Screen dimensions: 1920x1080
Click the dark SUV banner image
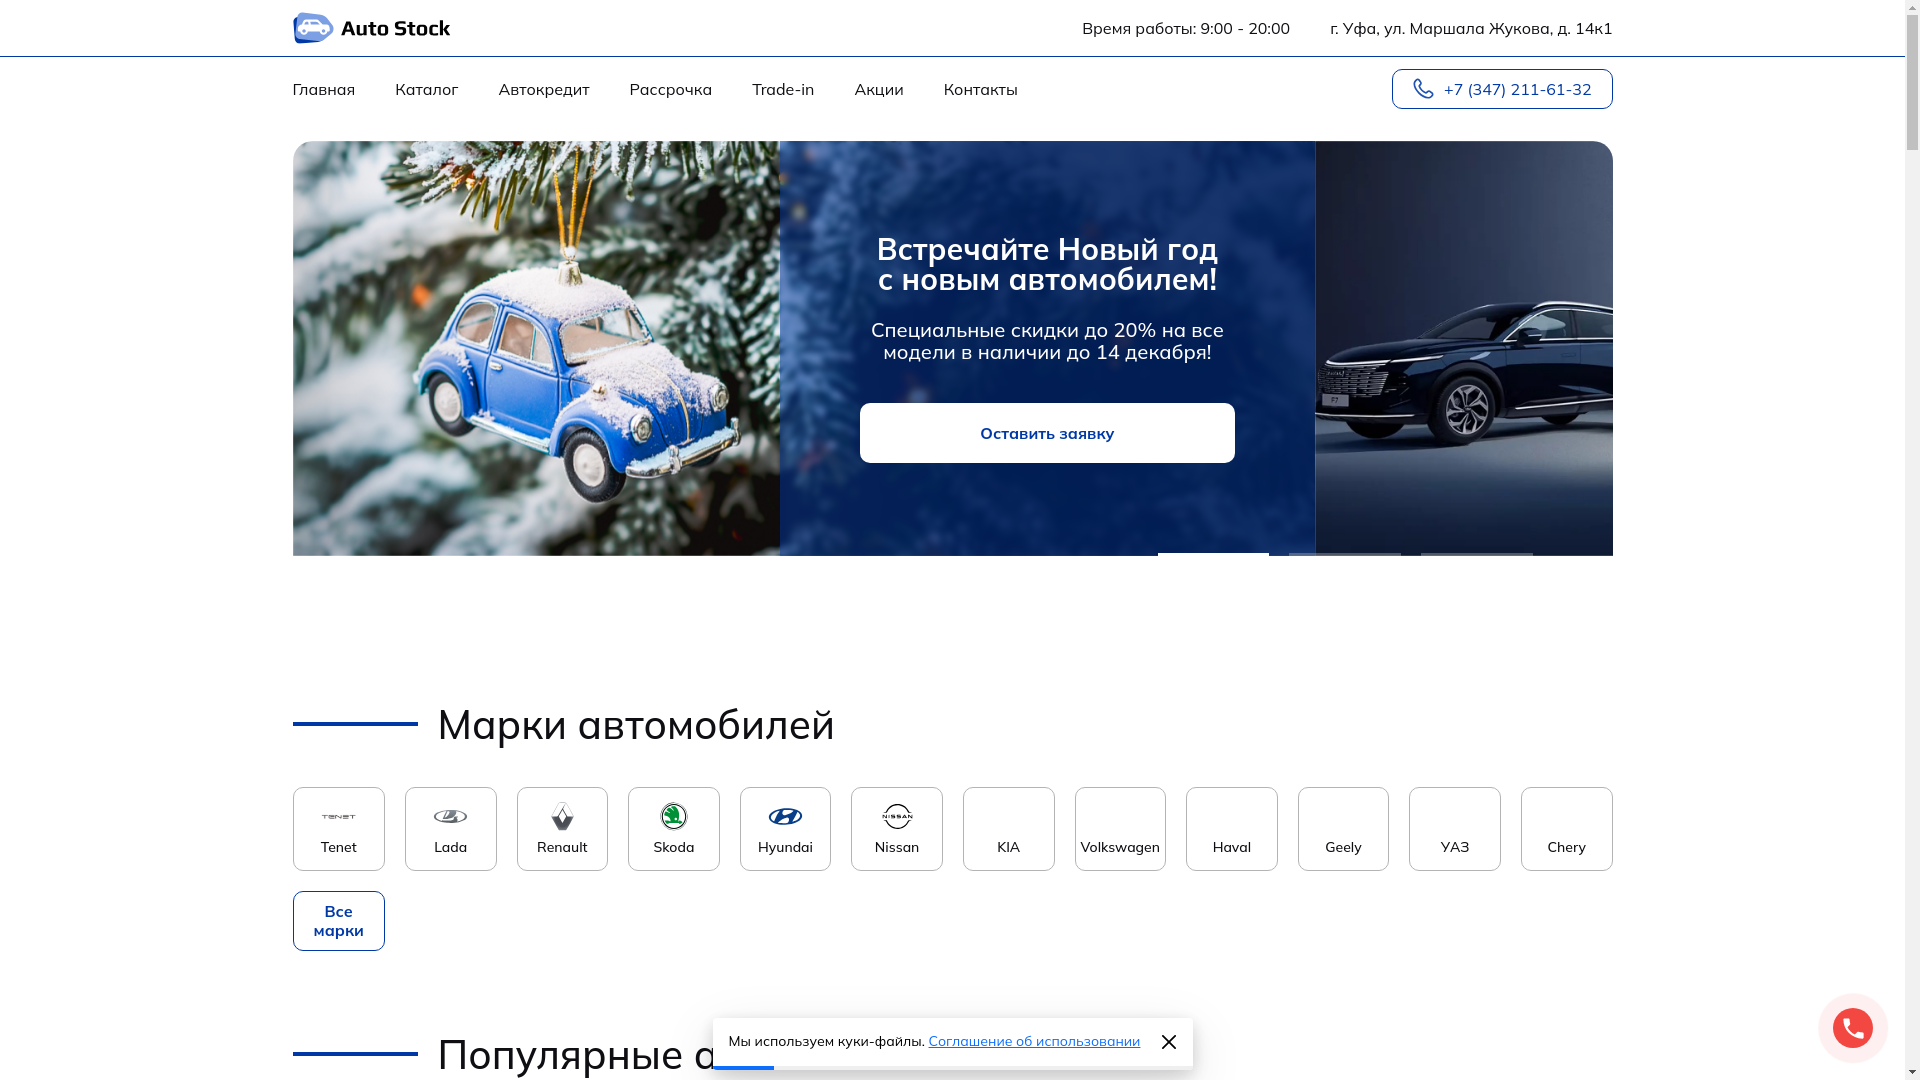coord(1464,348)
